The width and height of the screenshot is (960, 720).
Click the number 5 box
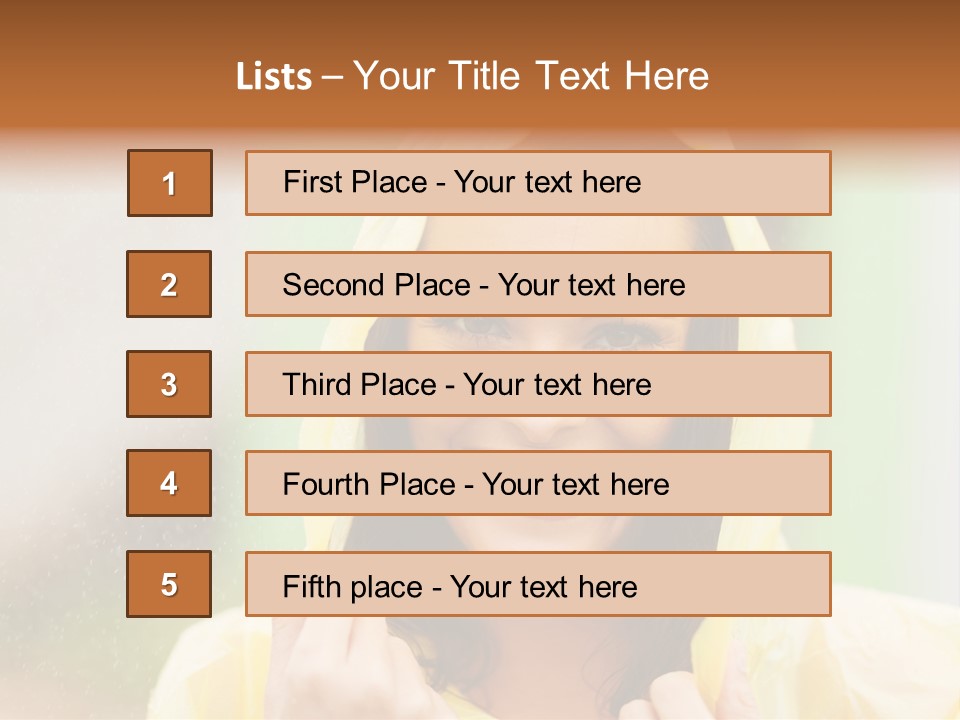coord(169,584)
